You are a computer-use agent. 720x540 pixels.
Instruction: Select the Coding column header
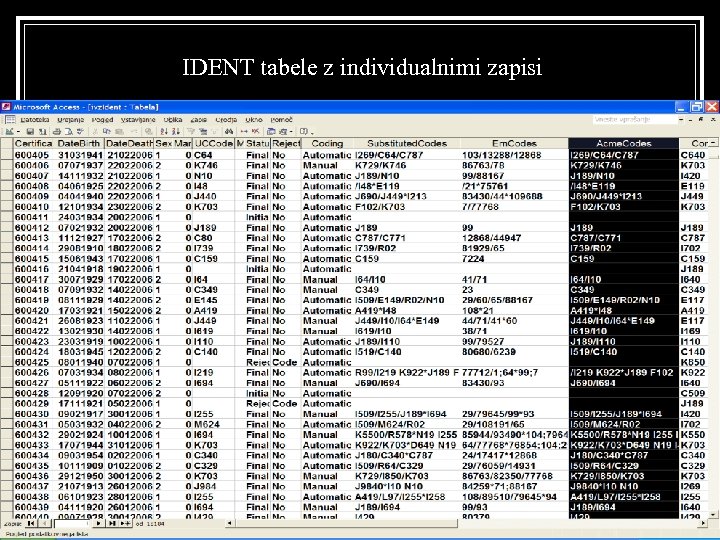(x=327, y=143)
